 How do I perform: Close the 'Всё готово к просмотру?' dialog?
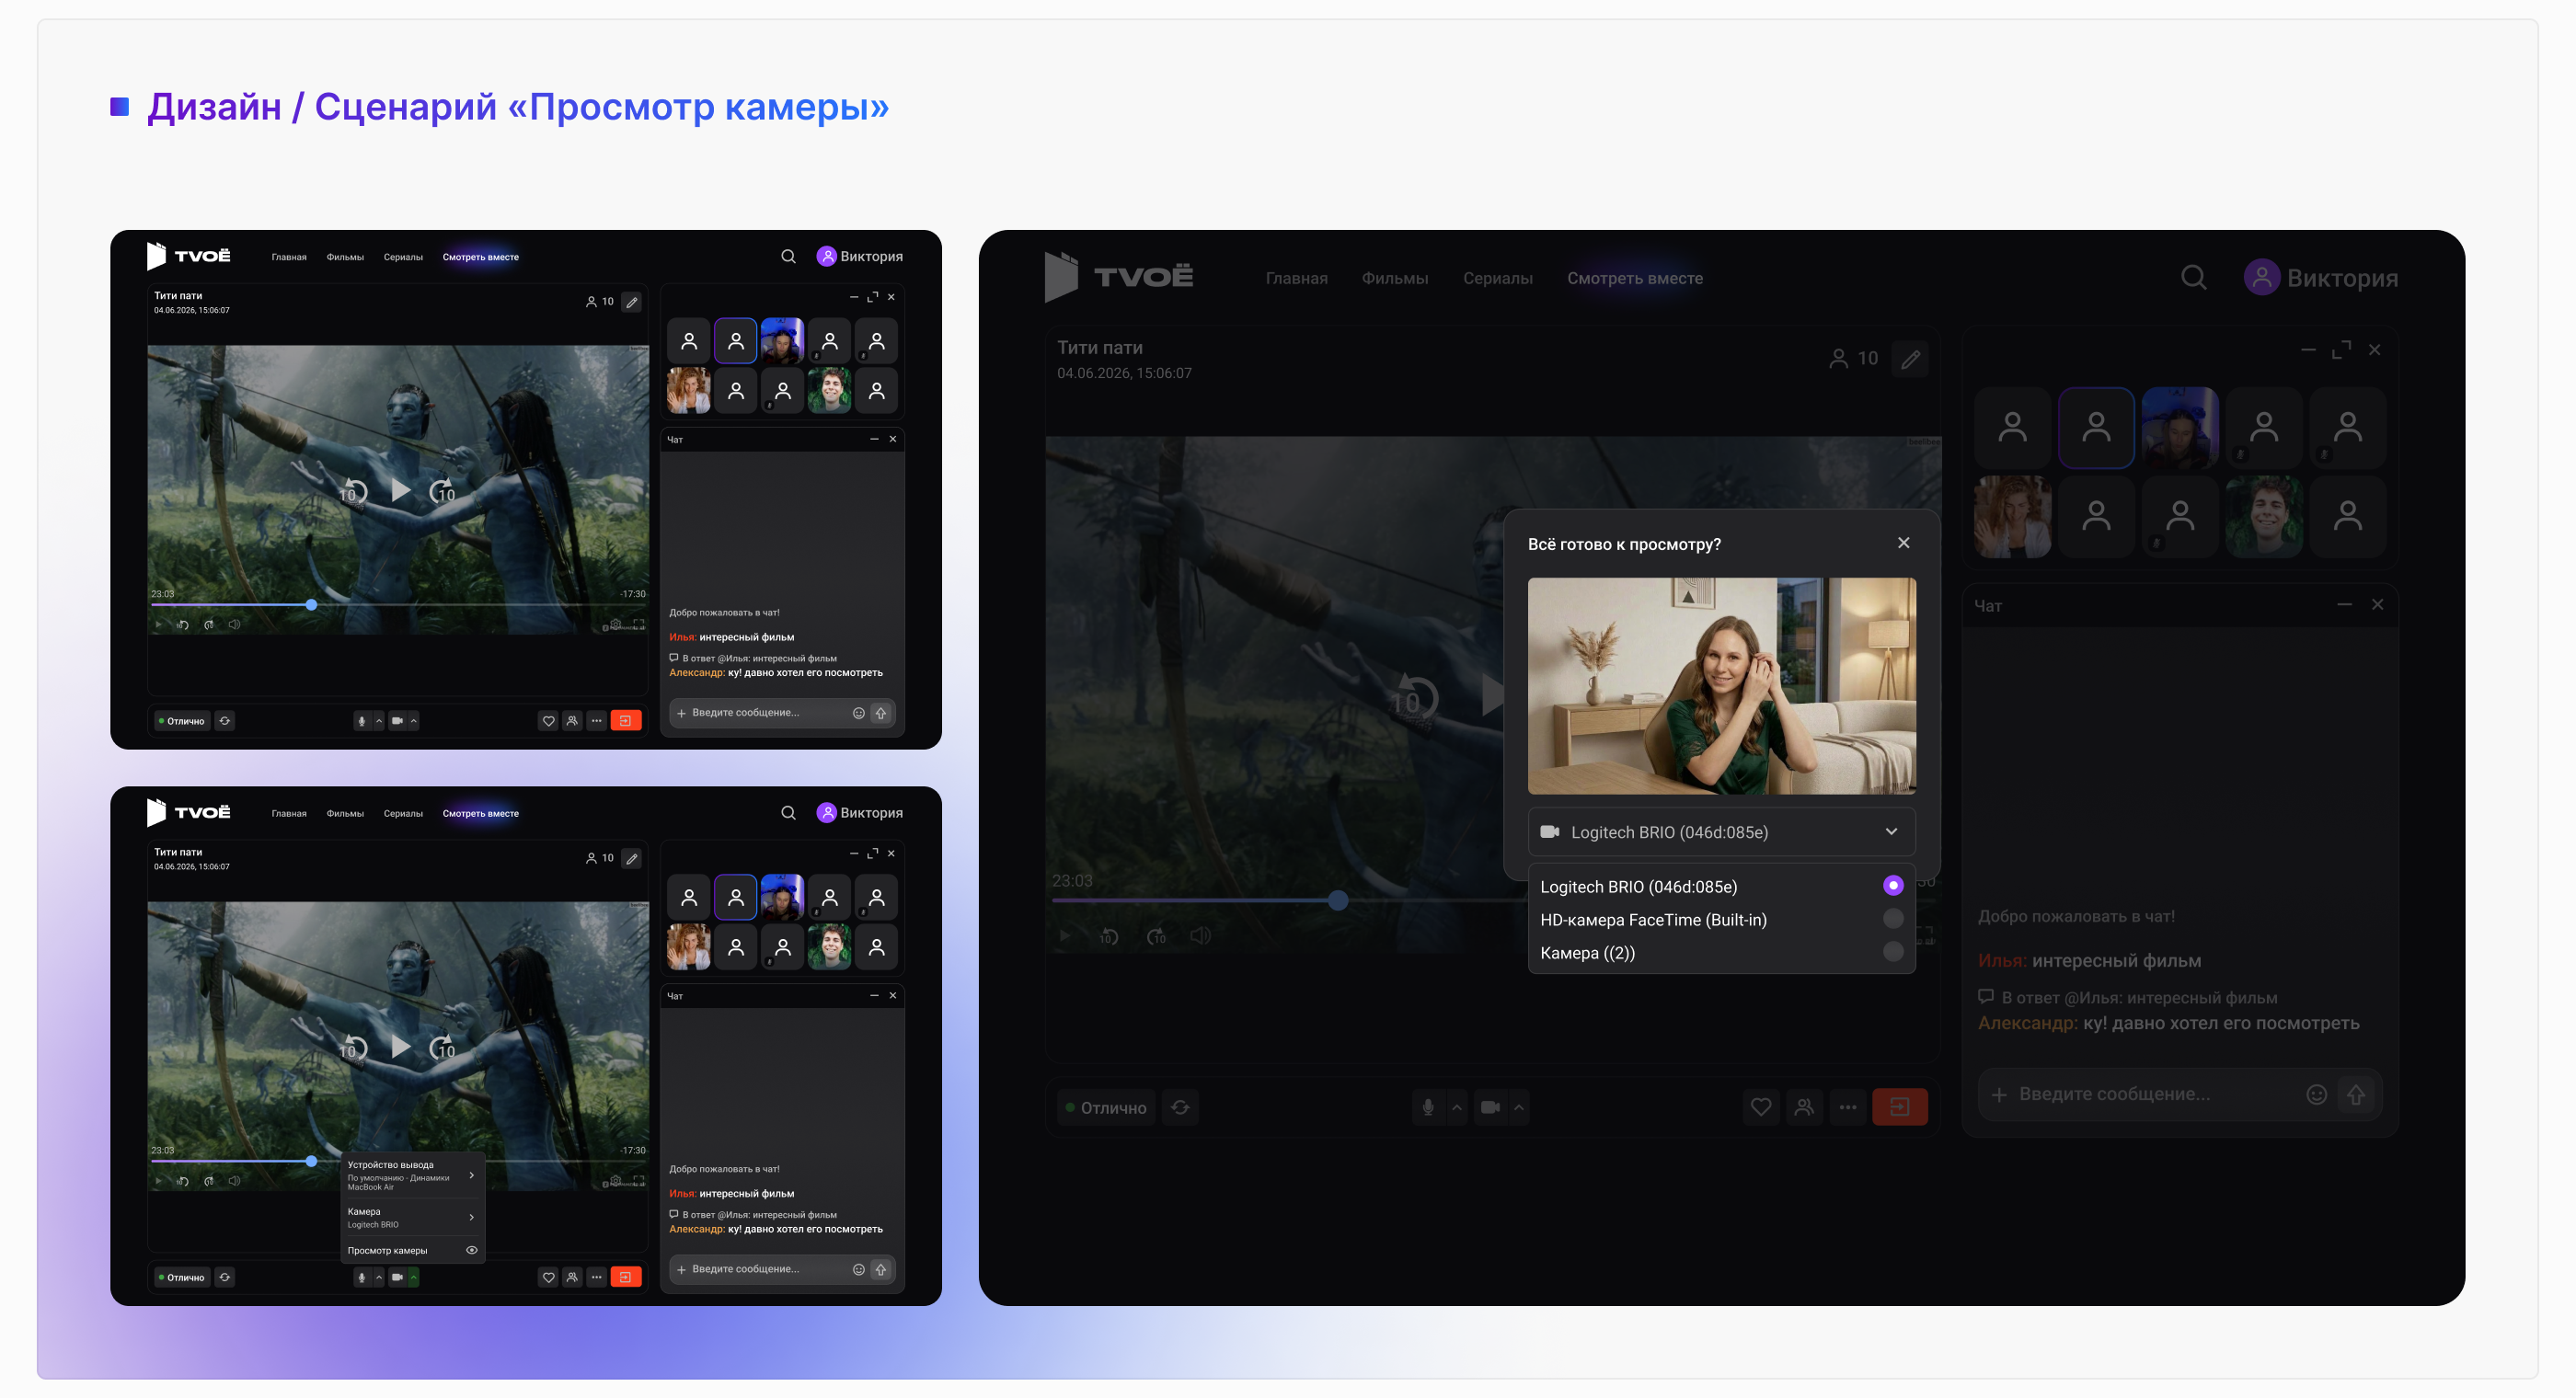tap(1903, 543)
